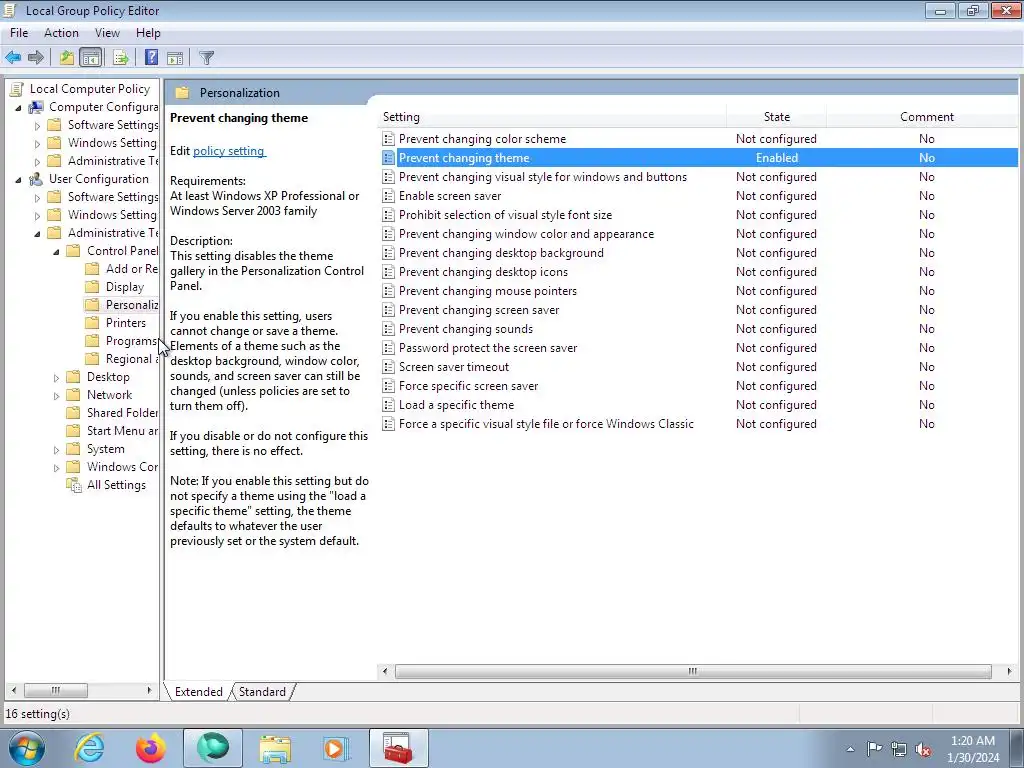Viewport: 1024px width, 768px height.
Task: Click the User Configuration node icon
Action: [x=36, y=179]
